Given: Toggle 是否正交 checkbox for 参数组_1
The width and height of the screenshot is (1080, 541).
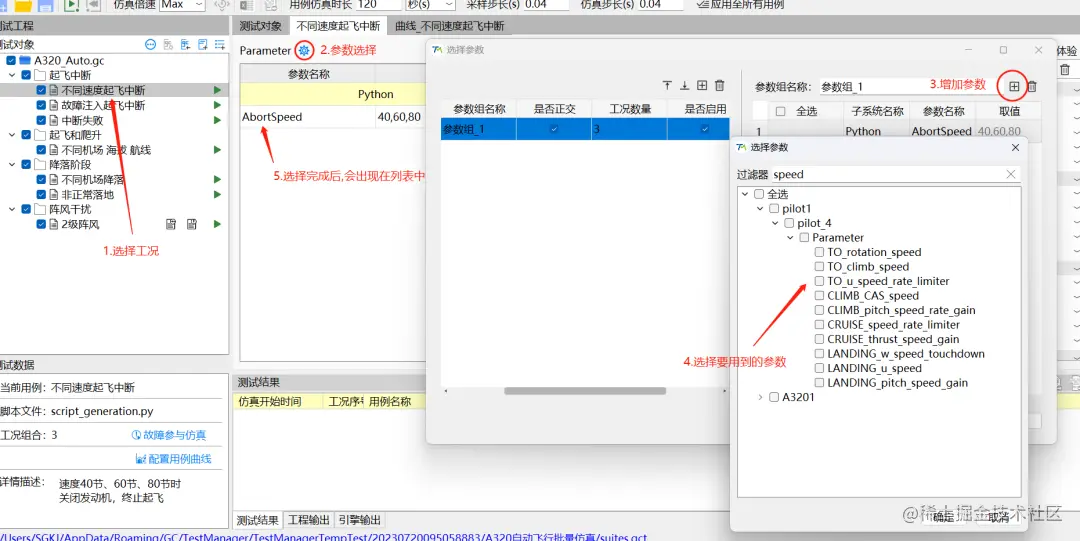Looking at the screenshot, I should click(554, 129).
